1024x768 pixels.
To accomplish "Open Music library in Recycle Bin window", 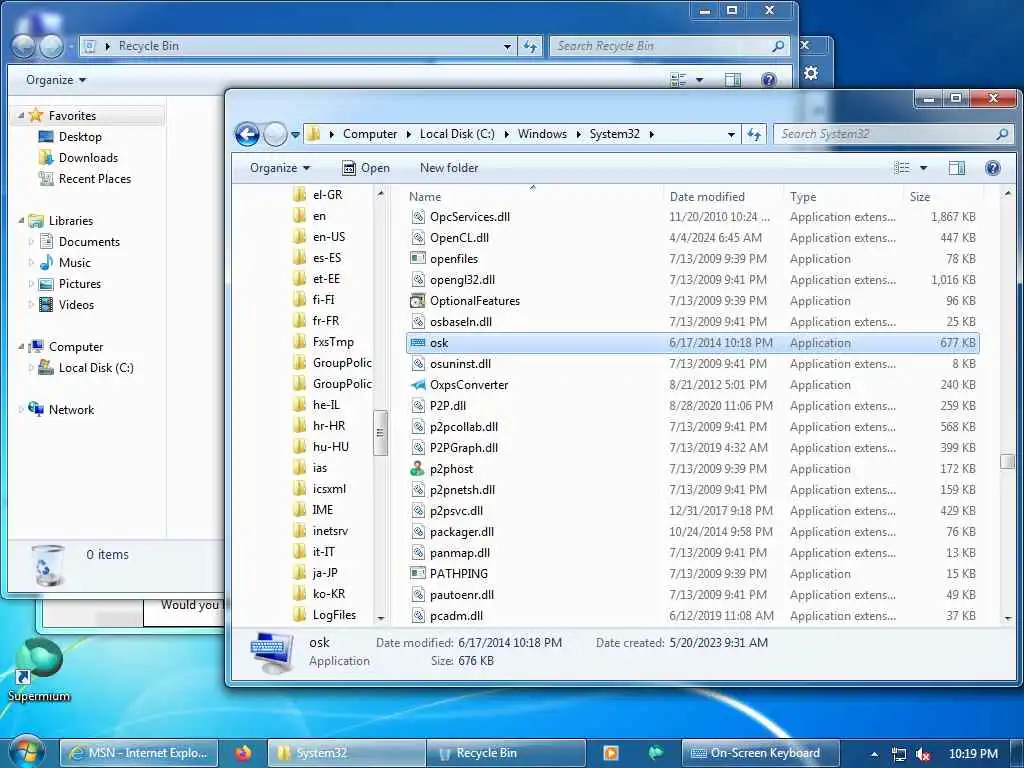I will 74,263.
